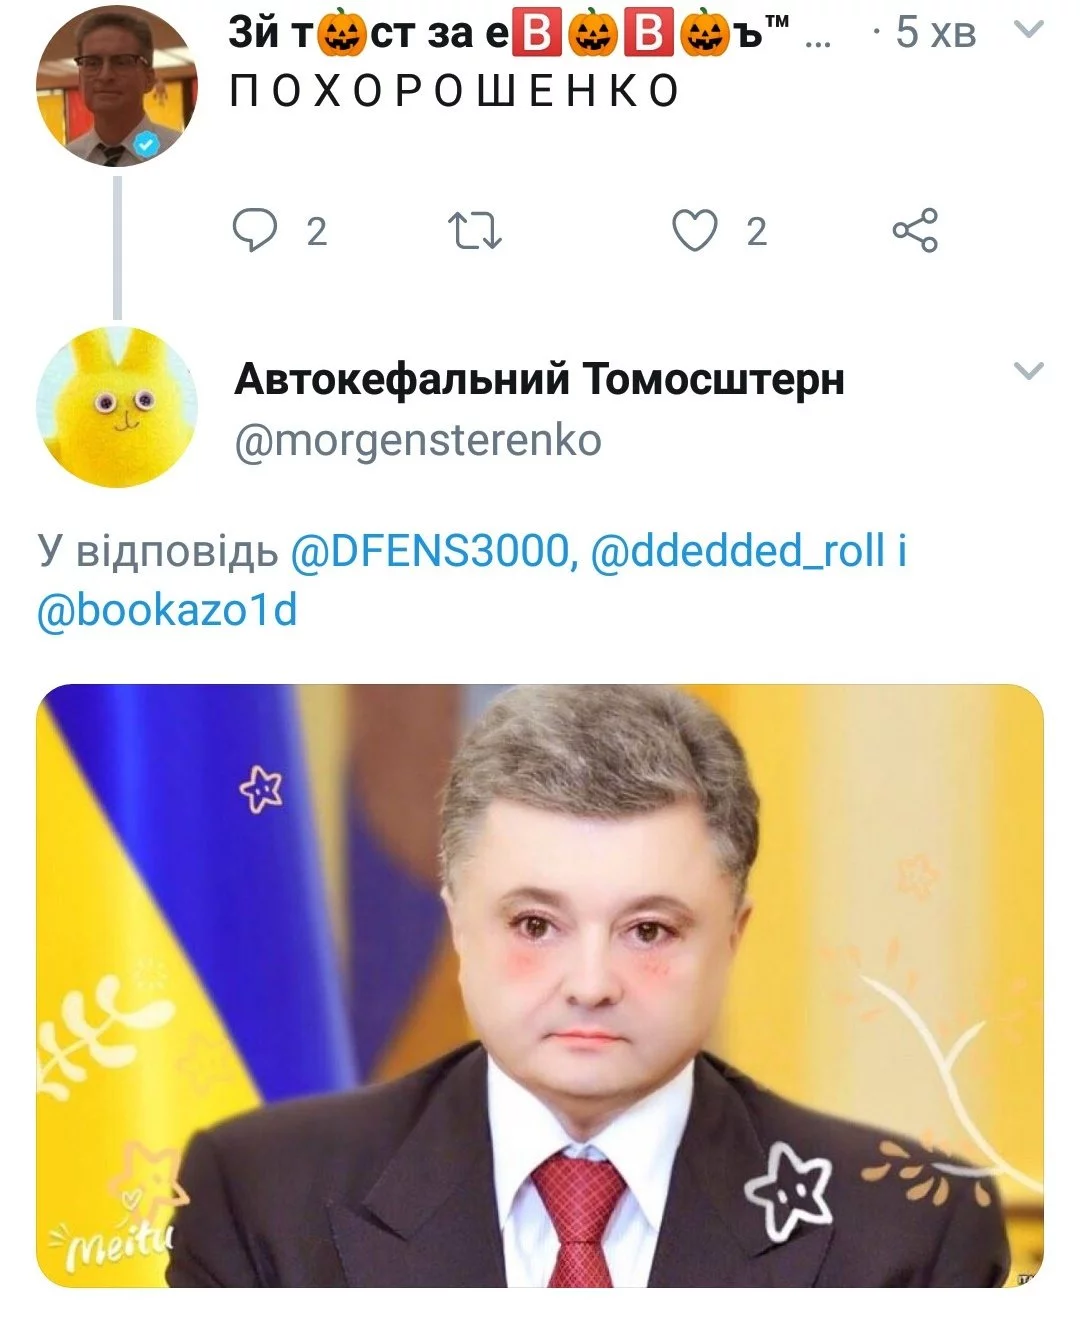Expand options chevron beside Автокефальний Томосштерн
Viewport: 1080px width, 1330px height.
1028,371
